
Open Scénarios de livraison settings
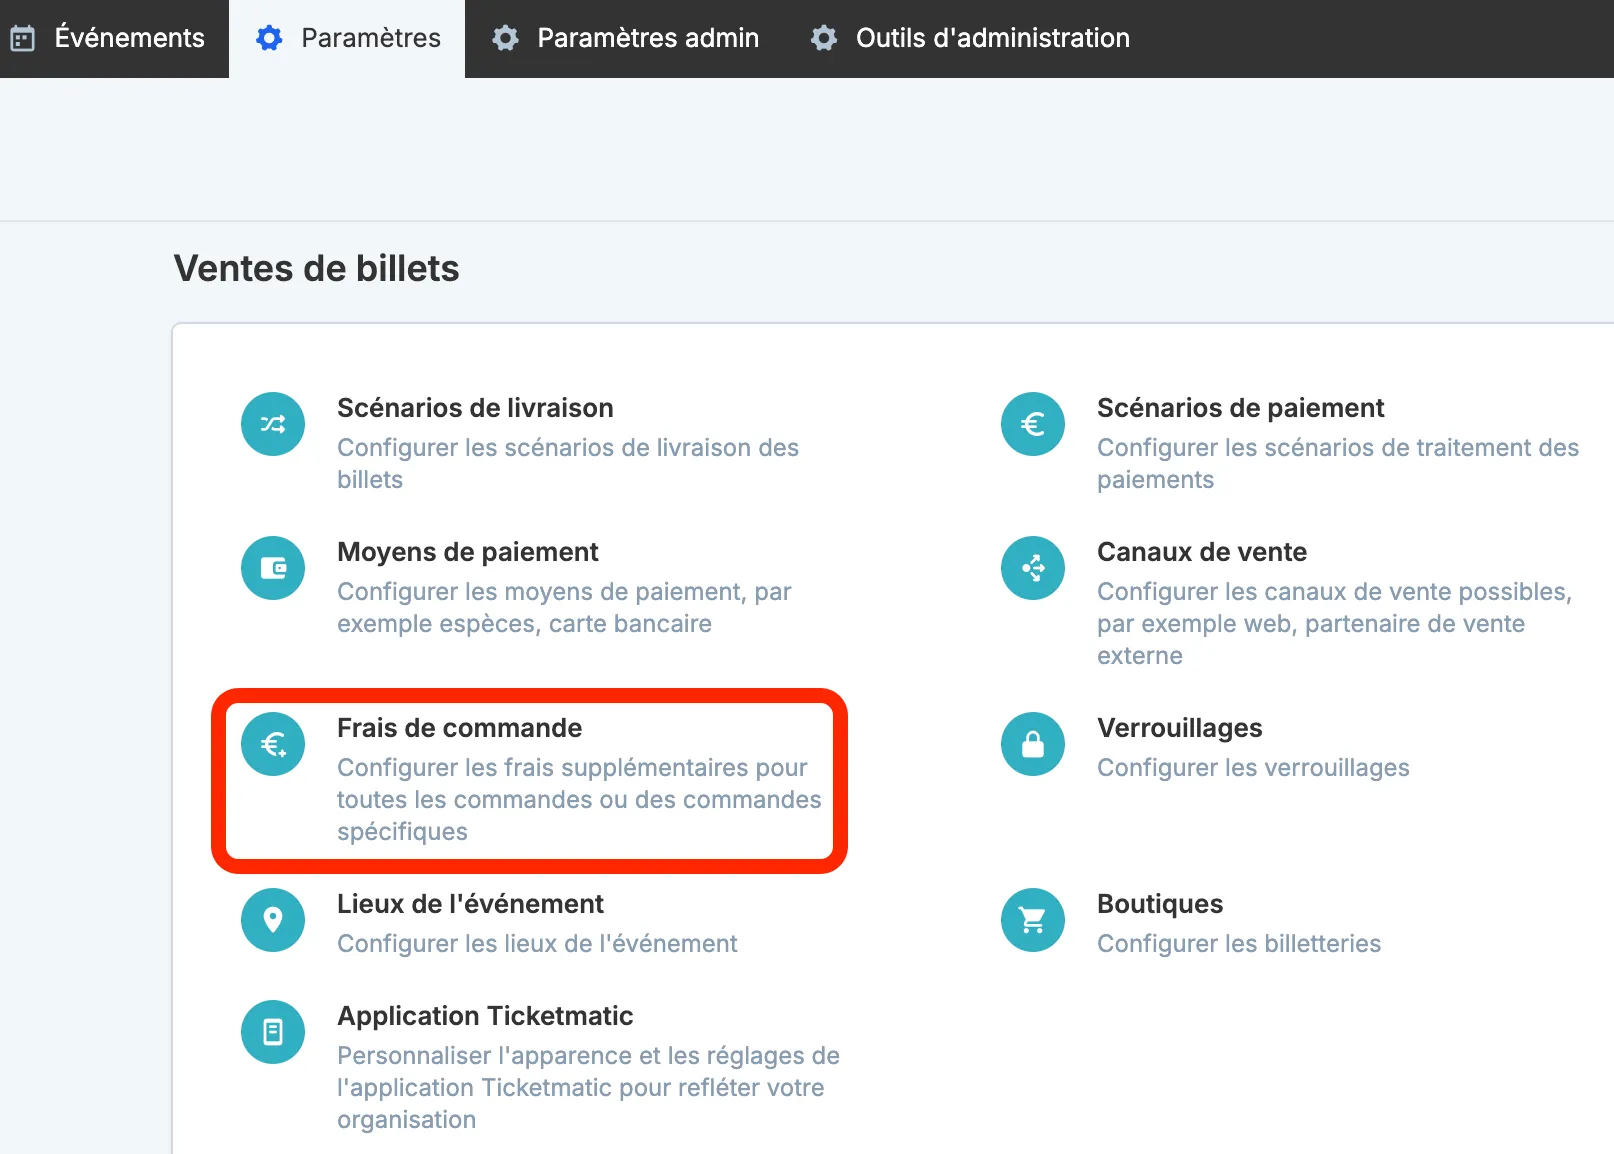(x=475, y=408)
